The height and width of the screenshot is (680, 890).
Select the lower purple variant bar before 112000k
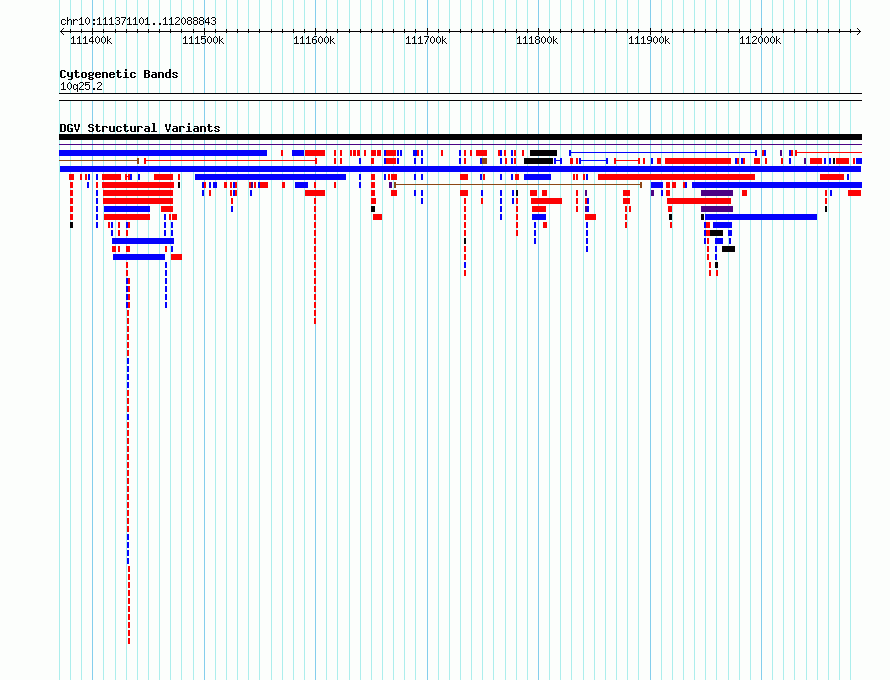[717, 209]
